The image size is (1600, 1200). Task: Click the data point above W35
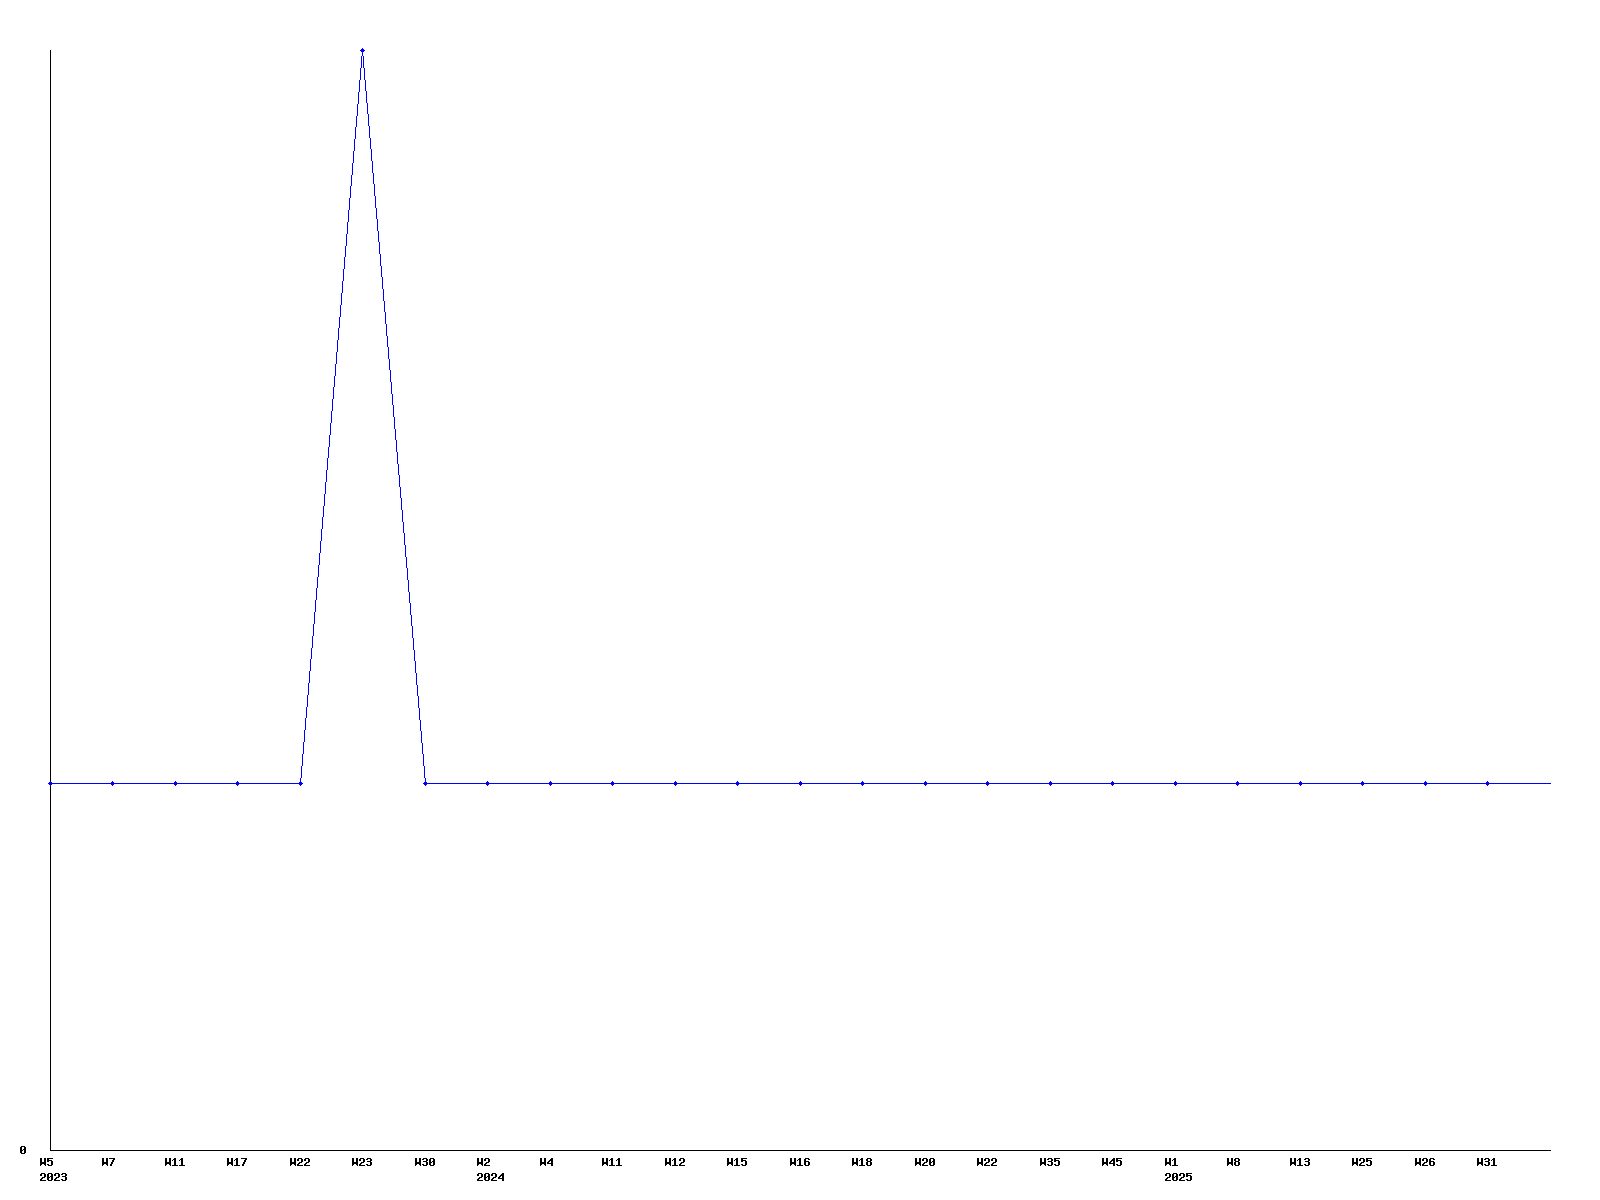tap(1050, 783)
